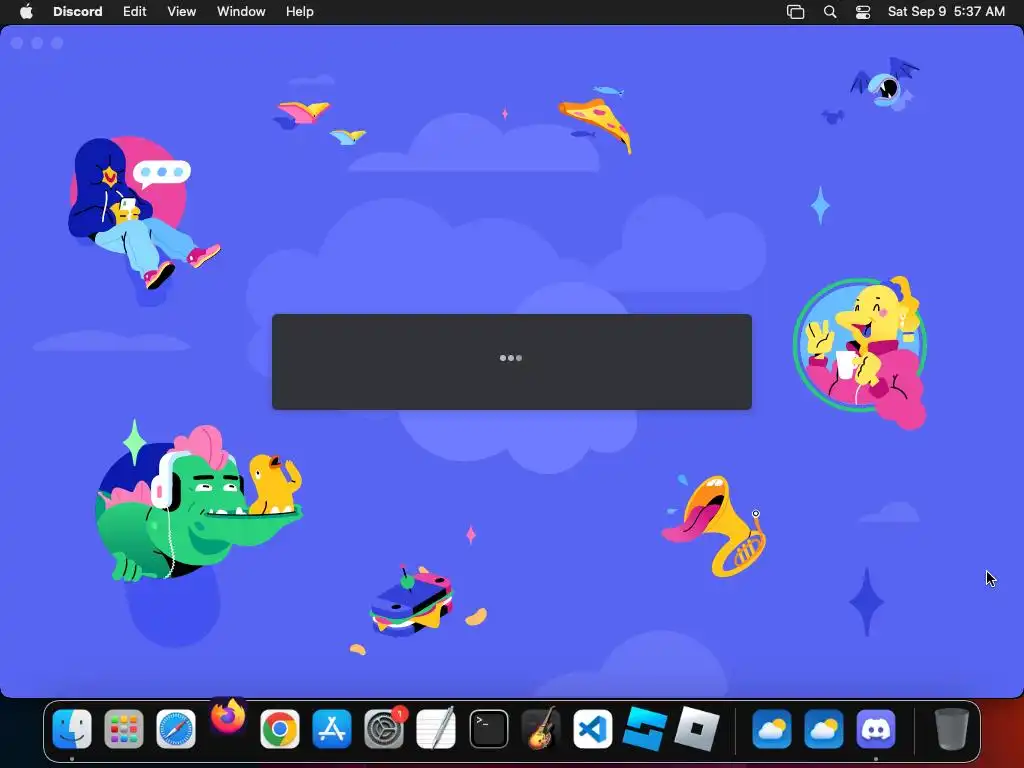This screenshot has width=1024, height=768.
Task: Open the Trash in the Dock
Action: pyautogui.click(x=952, y=729)
